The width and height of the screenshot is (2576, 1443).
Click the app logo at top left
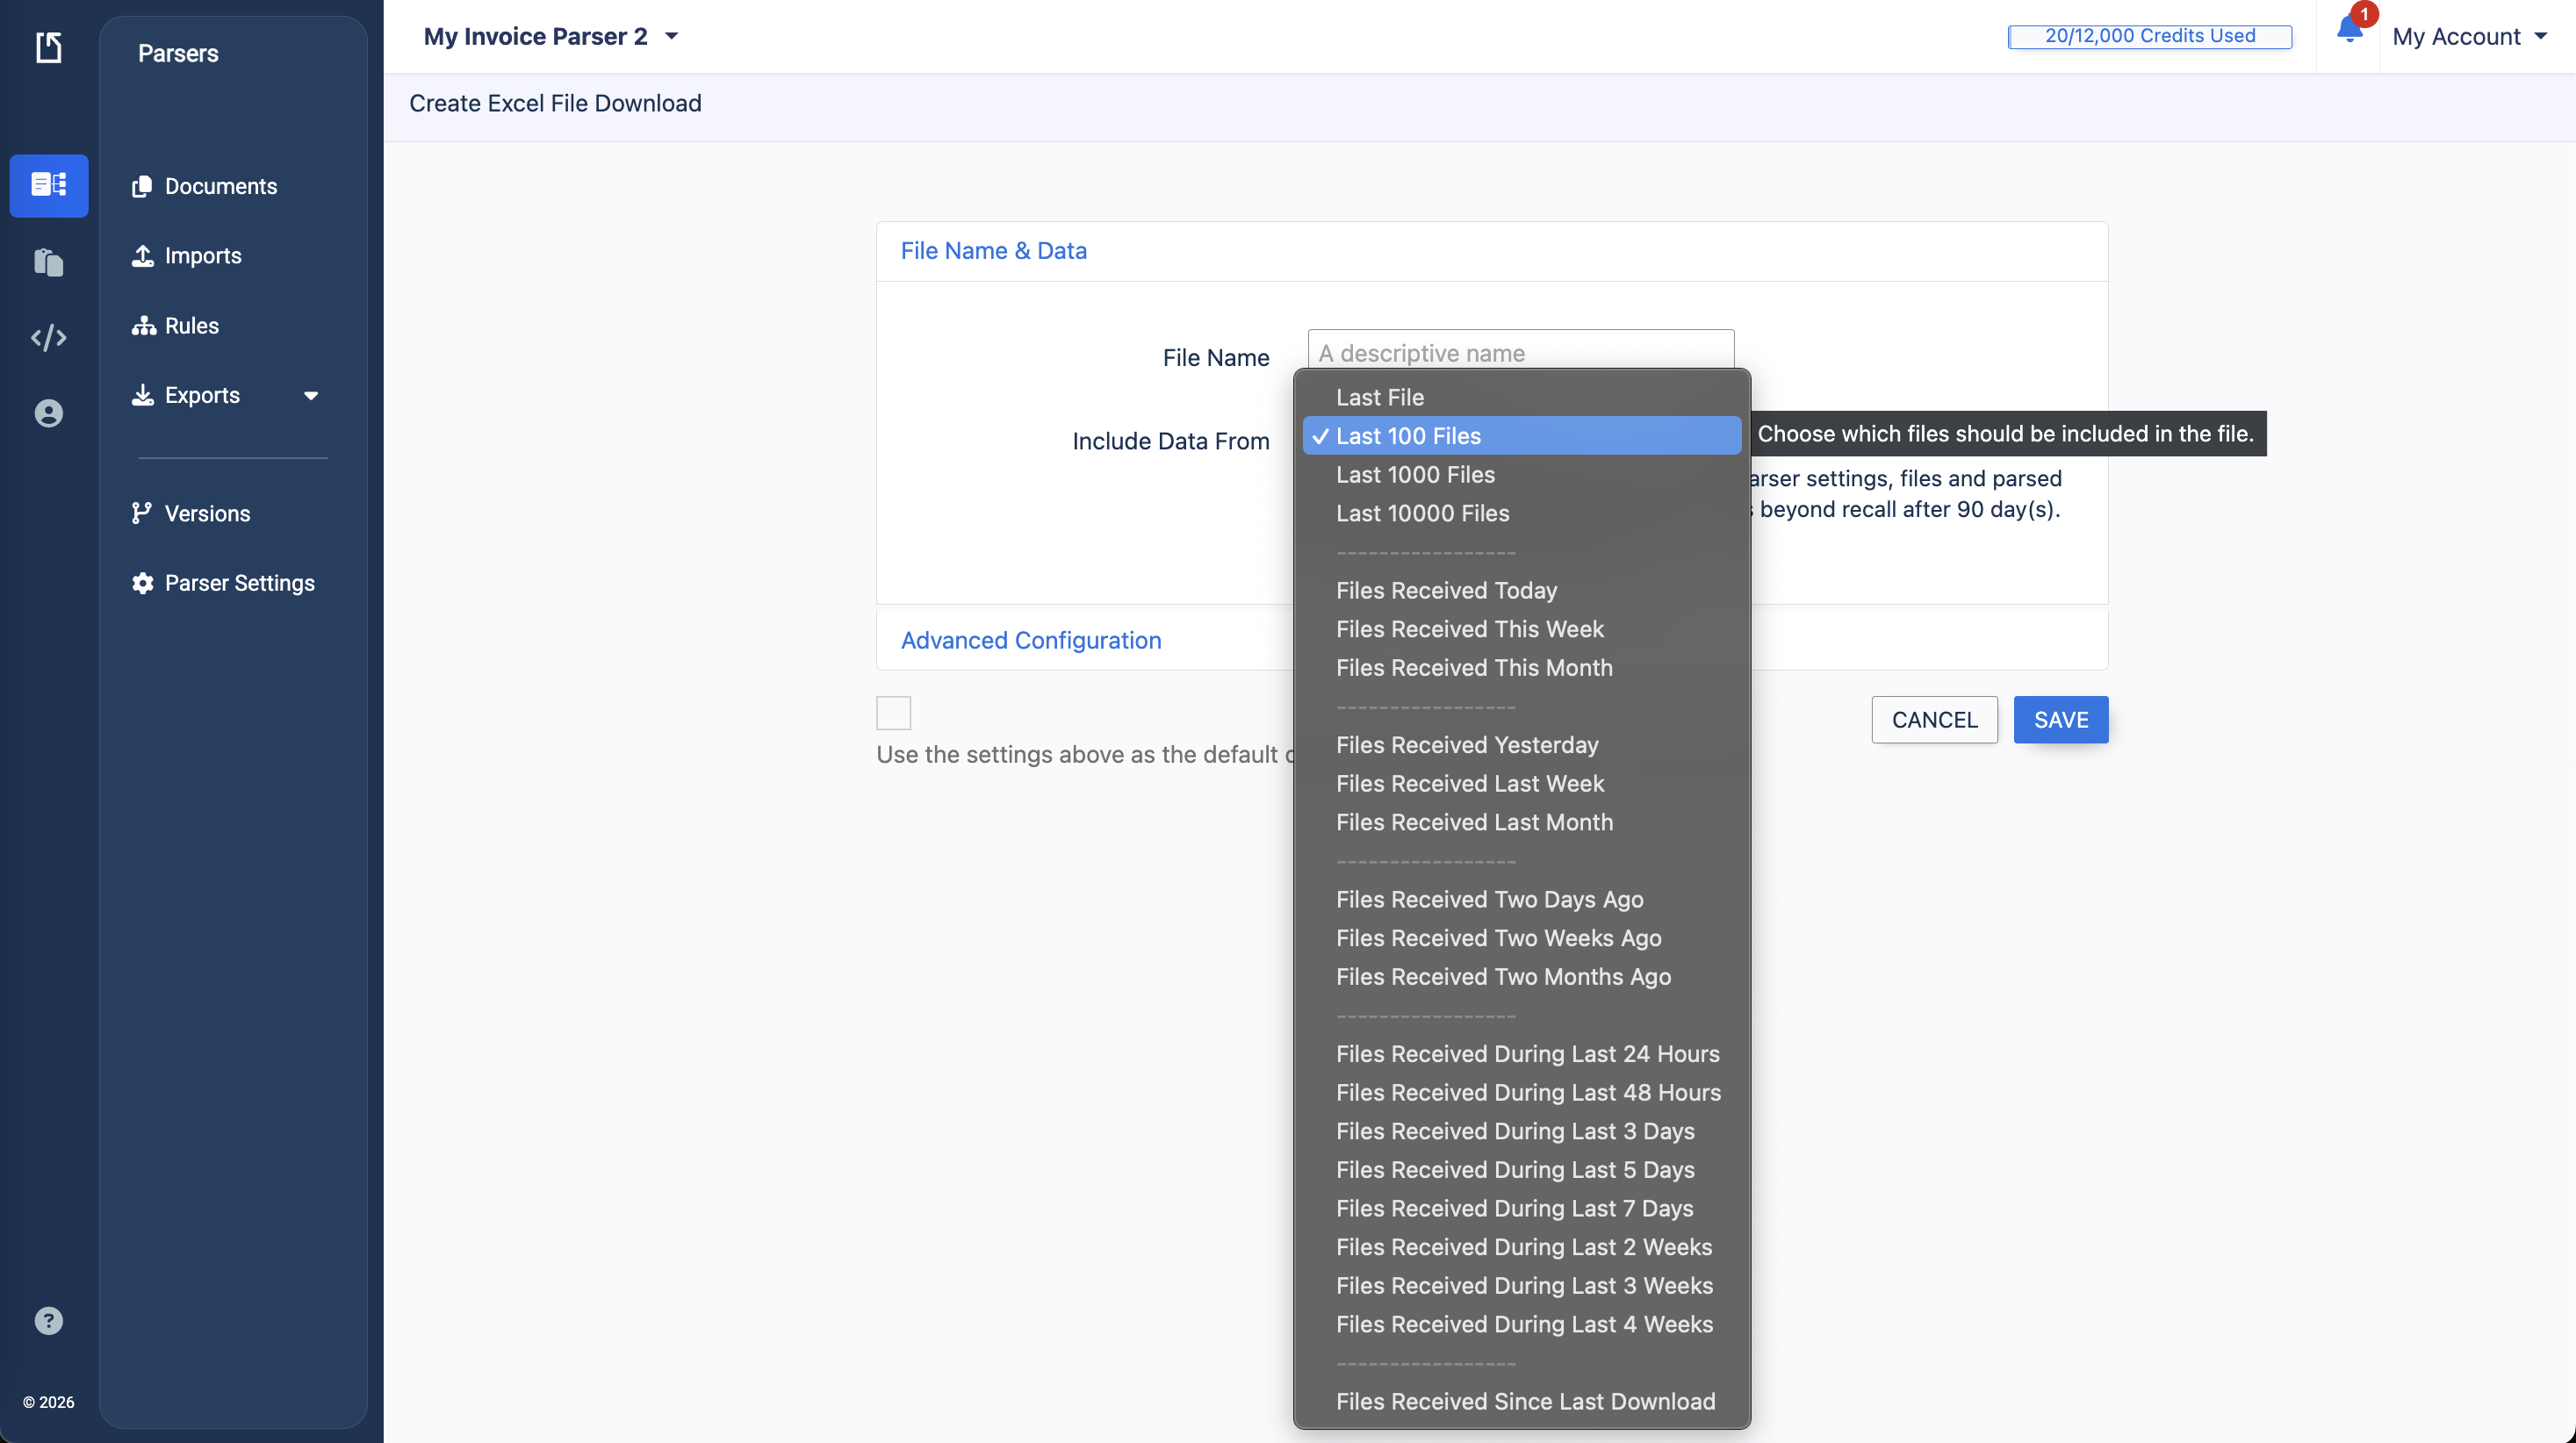[x=48, y=47]
